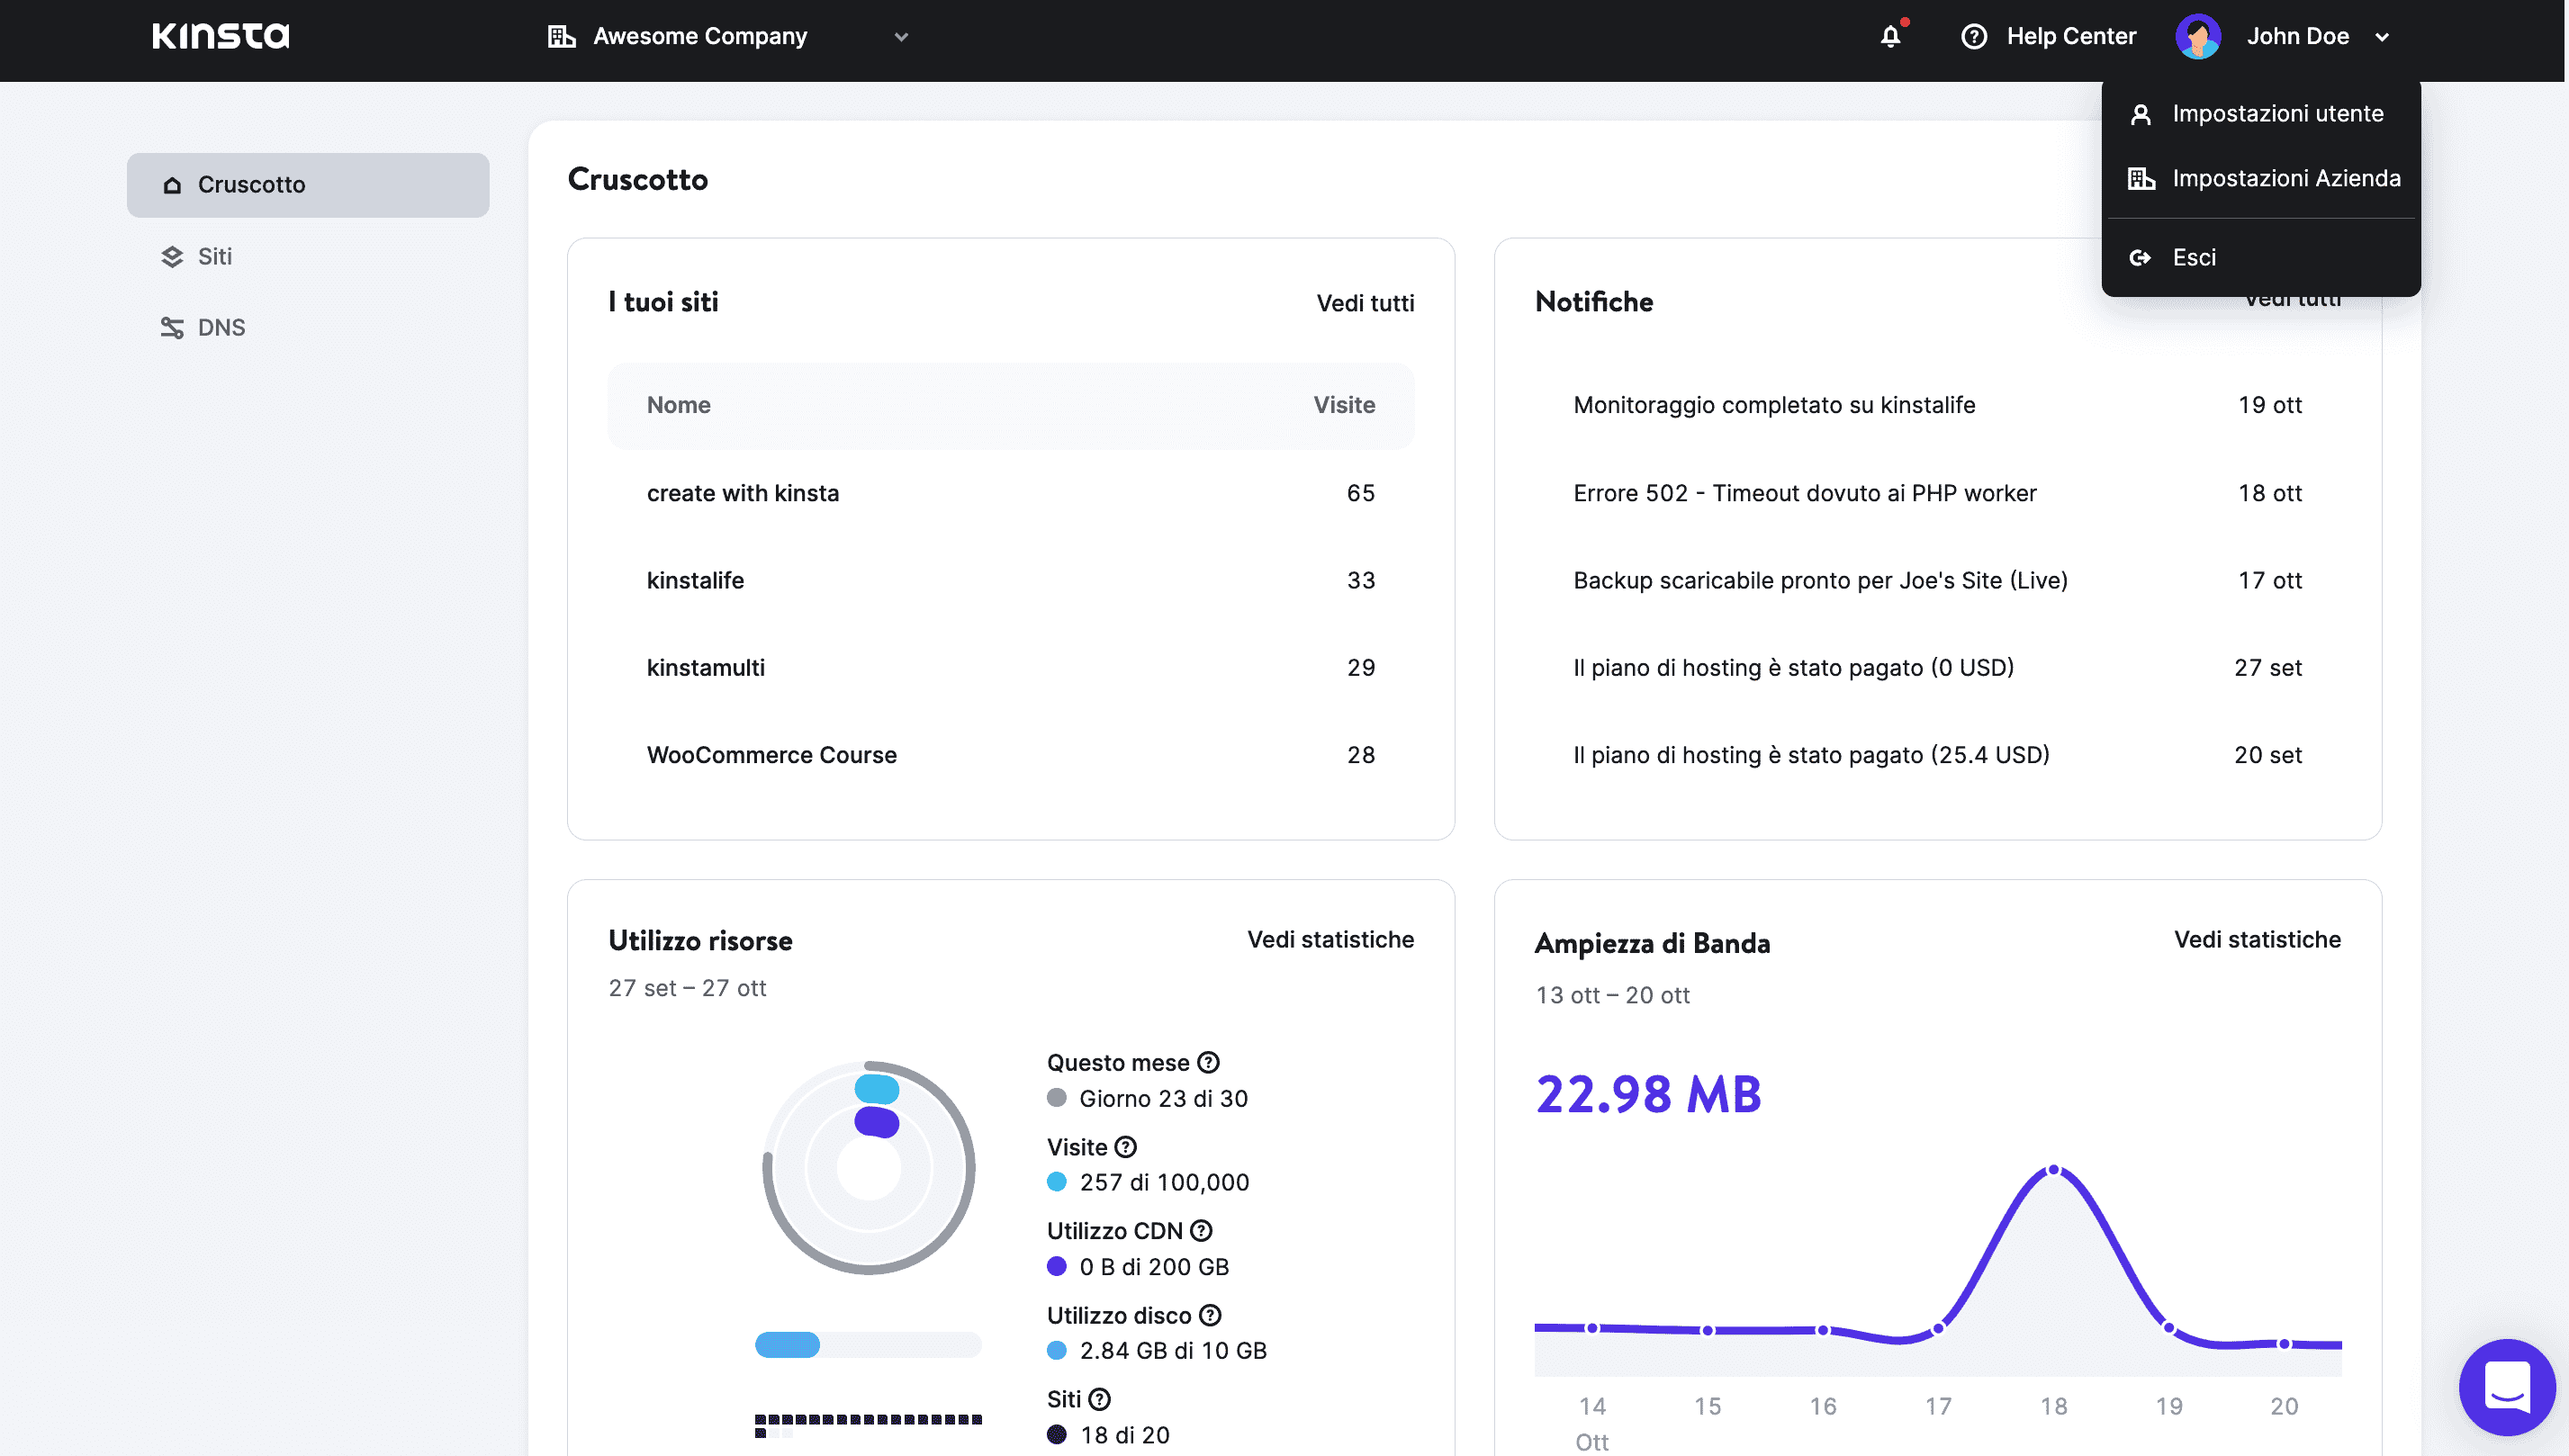The width and height of the screenshot is (2569, 1456).
Task: Click the bandwidth chart spike marker
Action: [2052, 1168]
